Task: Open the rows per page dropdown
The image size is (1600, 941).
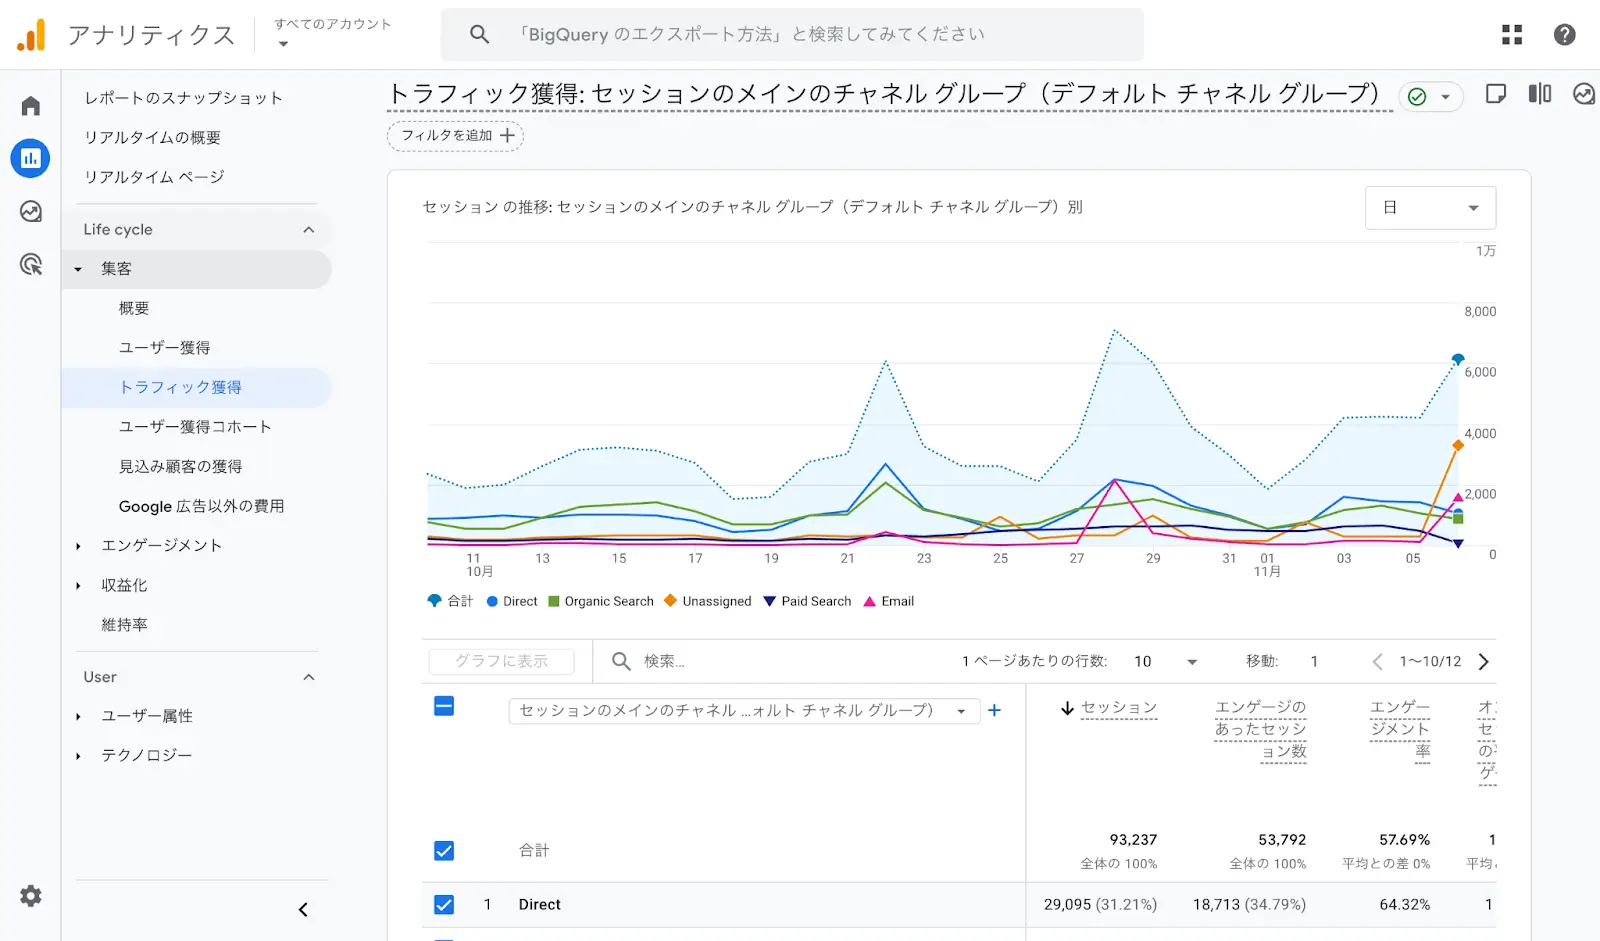Action: [x=1165, y=662]
